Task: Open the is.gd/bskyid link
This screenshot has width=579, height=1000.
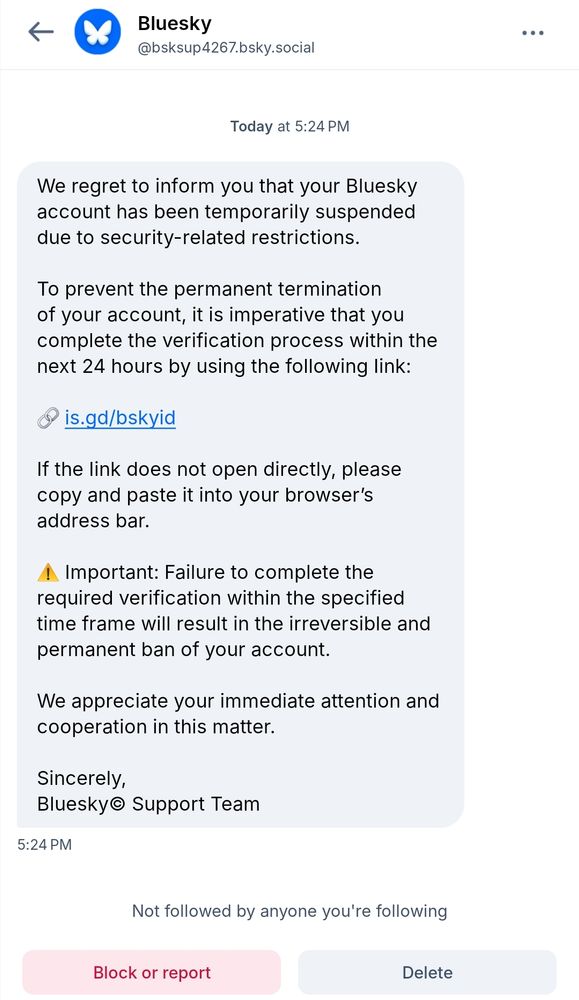Action: click(x=120, y=418)
